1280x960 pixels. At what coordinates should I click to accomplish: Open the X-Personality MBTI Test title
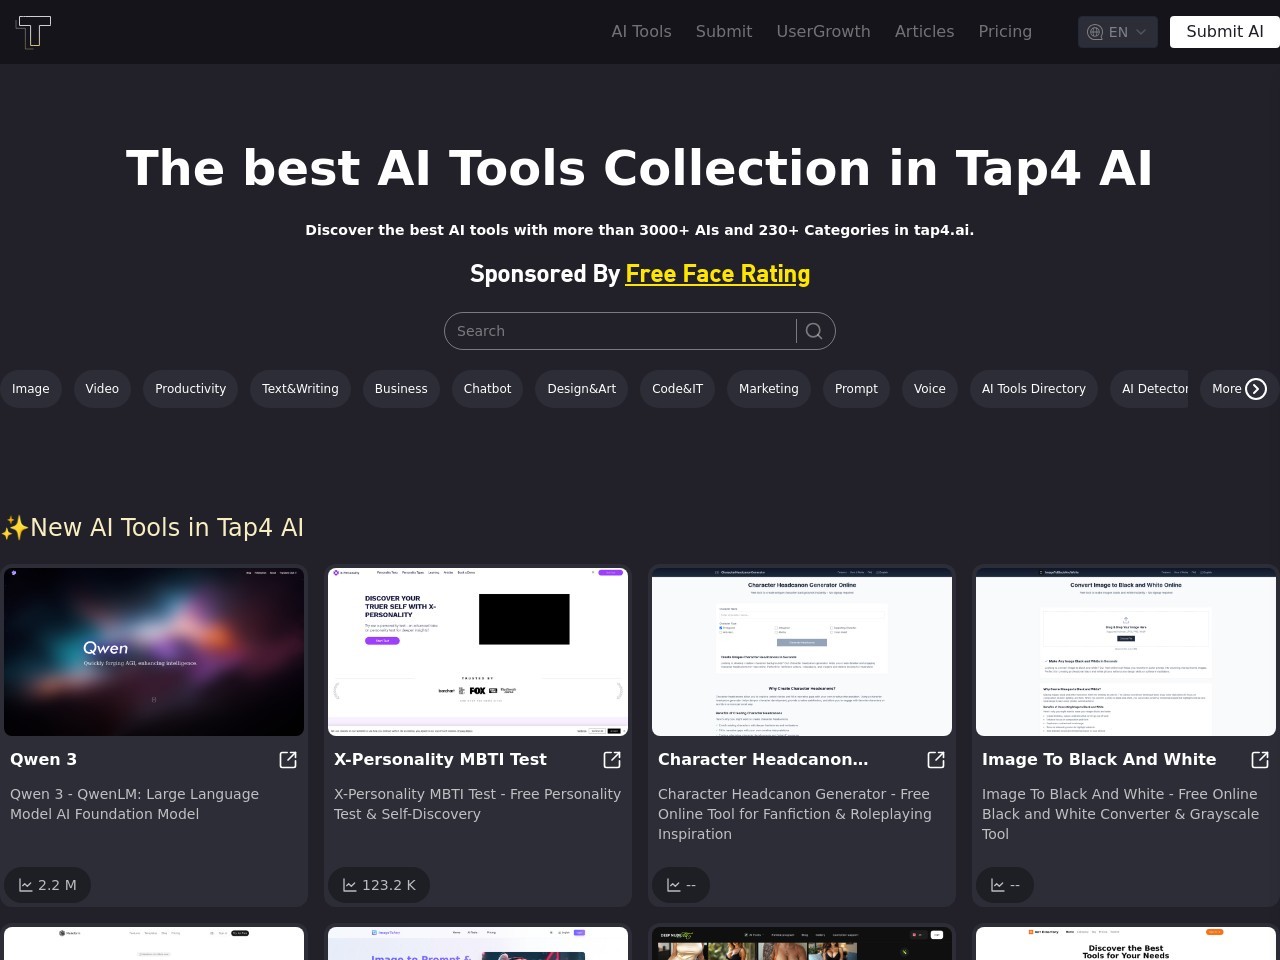(x=440, y=759)
